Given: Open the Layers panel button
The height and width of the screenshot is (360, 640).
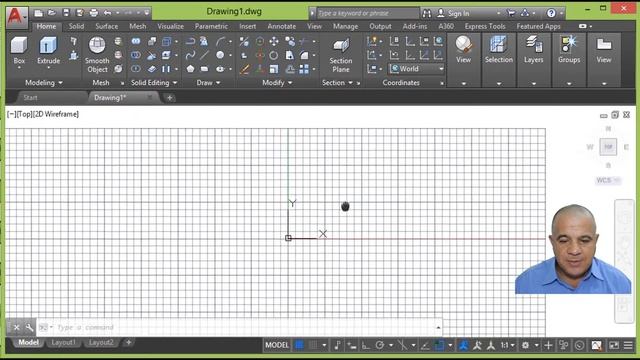Looking at the screenshot, I should point(533,50).
